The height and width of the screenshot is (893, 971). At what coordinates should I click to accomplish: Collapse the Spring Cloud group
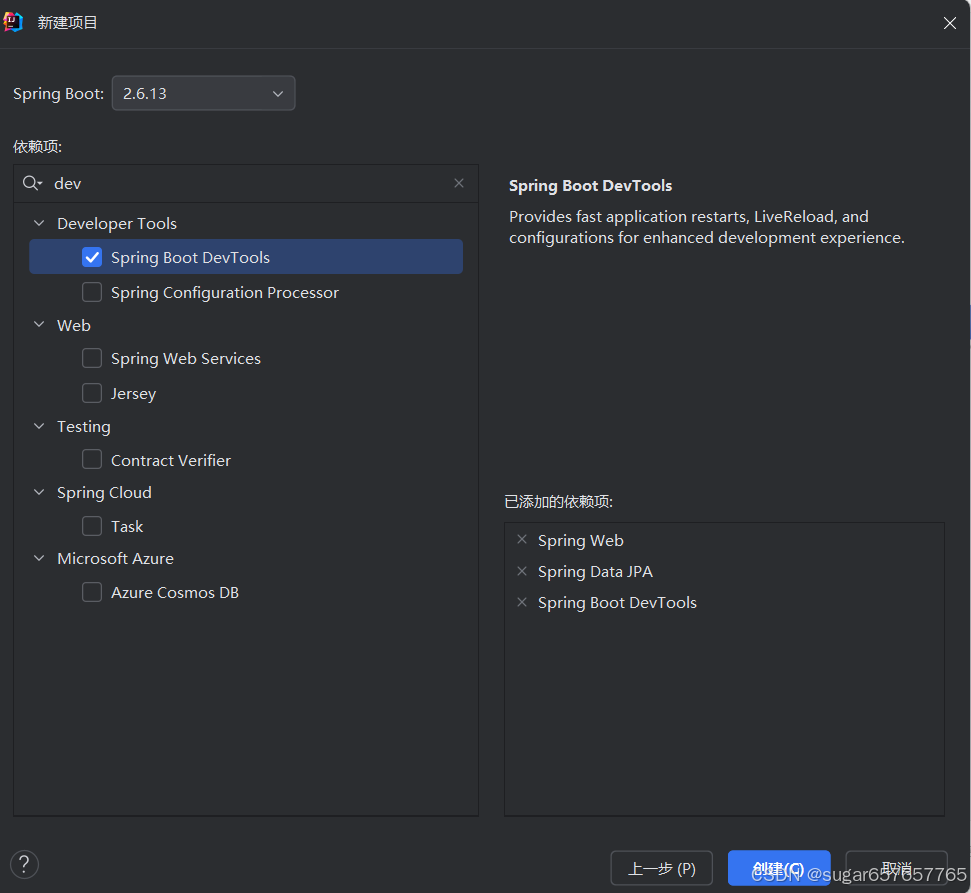click(39, 492)
